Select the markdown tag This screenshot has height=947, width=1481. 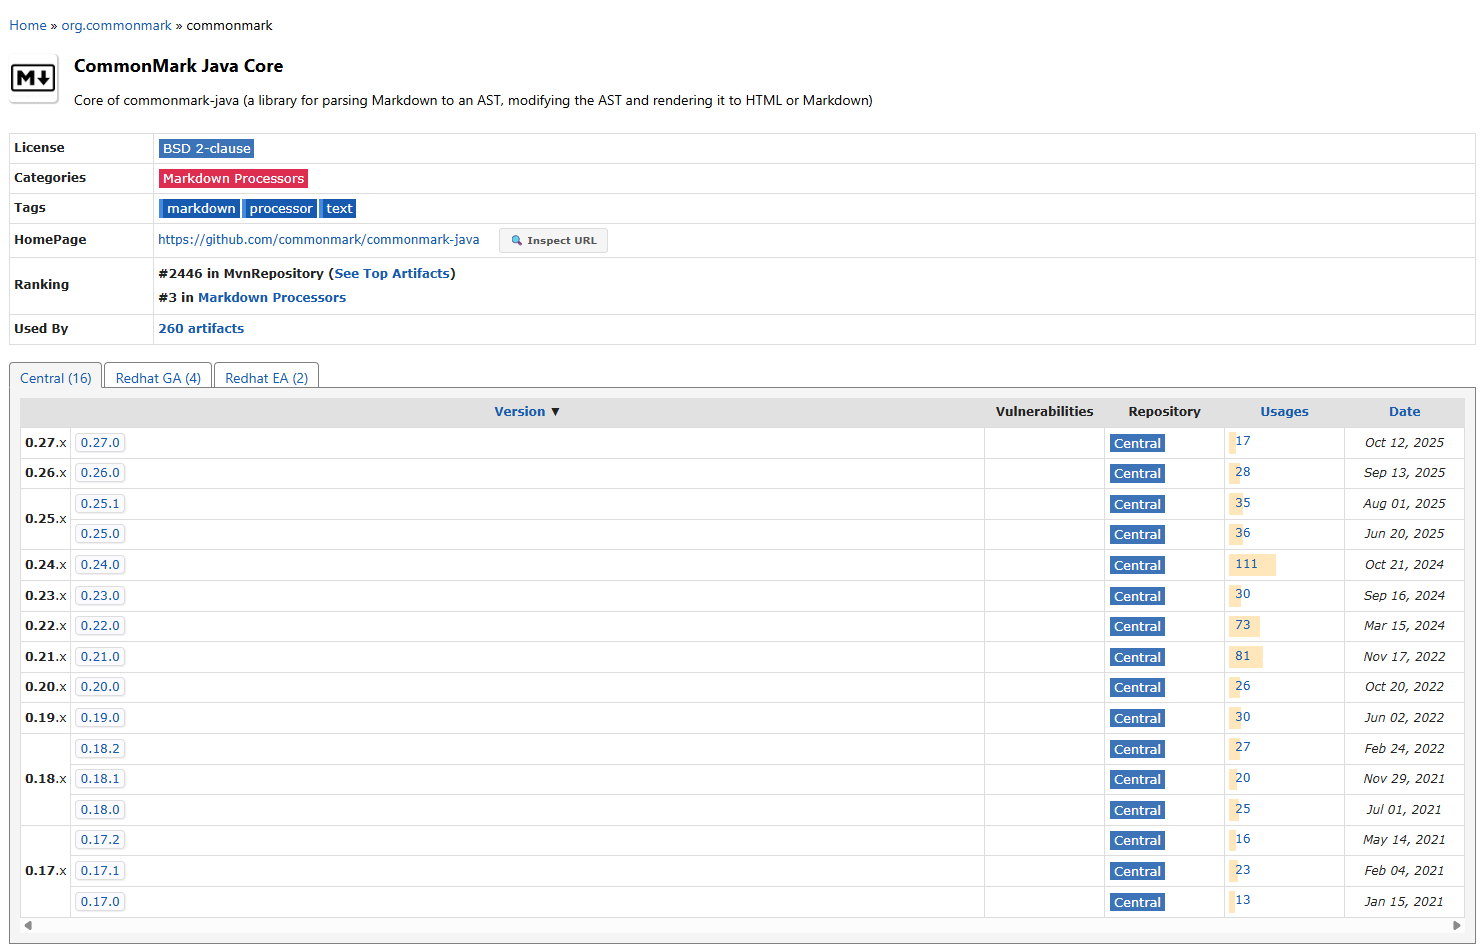pyautogui.click(x=200, y=208)
